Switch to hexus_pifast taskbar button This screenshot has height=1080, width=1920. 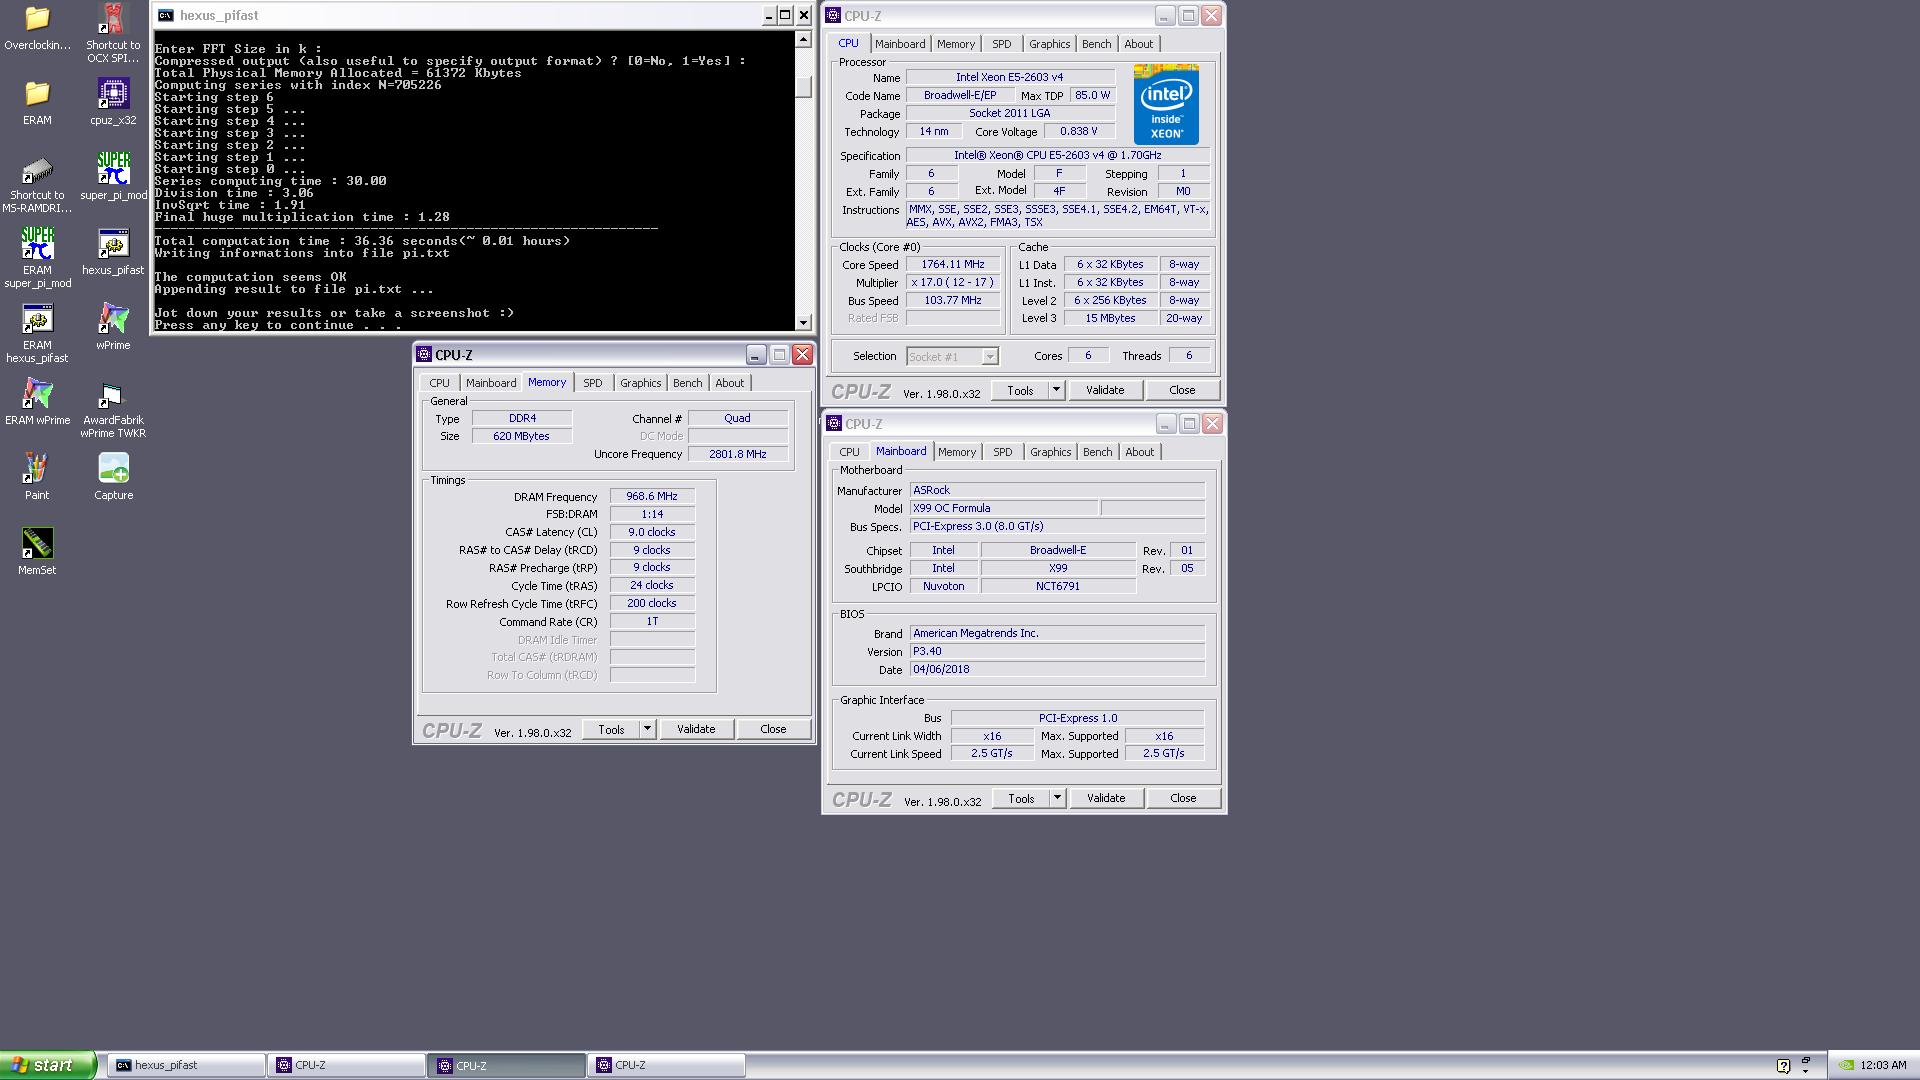[x=189, y=1065]
